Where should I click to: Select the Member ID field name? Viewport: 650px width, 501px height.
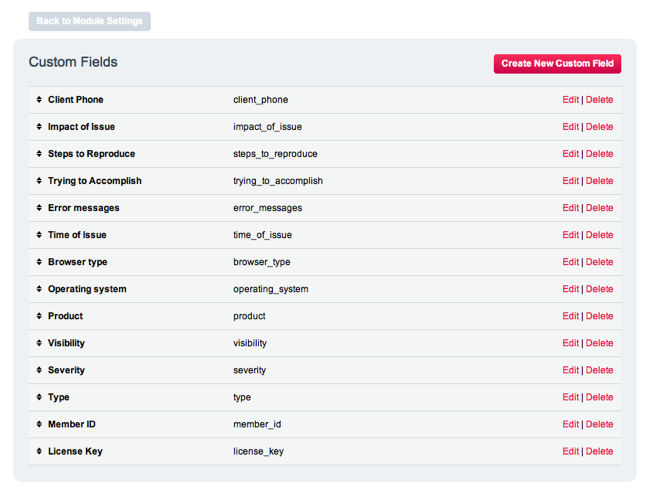72,424
